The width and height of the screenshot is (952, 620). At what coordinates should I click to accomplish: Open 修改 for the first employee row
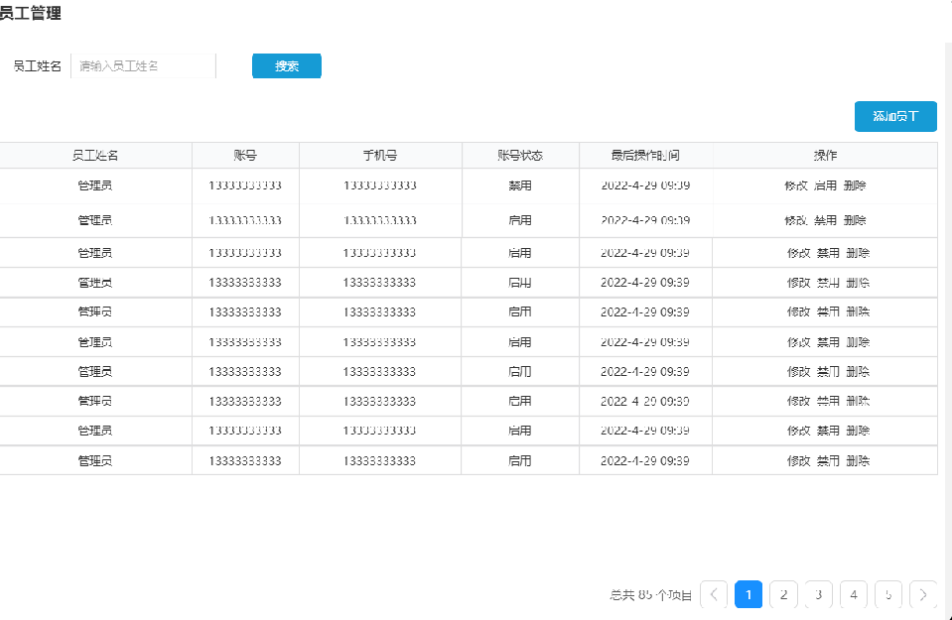[797, 185]
